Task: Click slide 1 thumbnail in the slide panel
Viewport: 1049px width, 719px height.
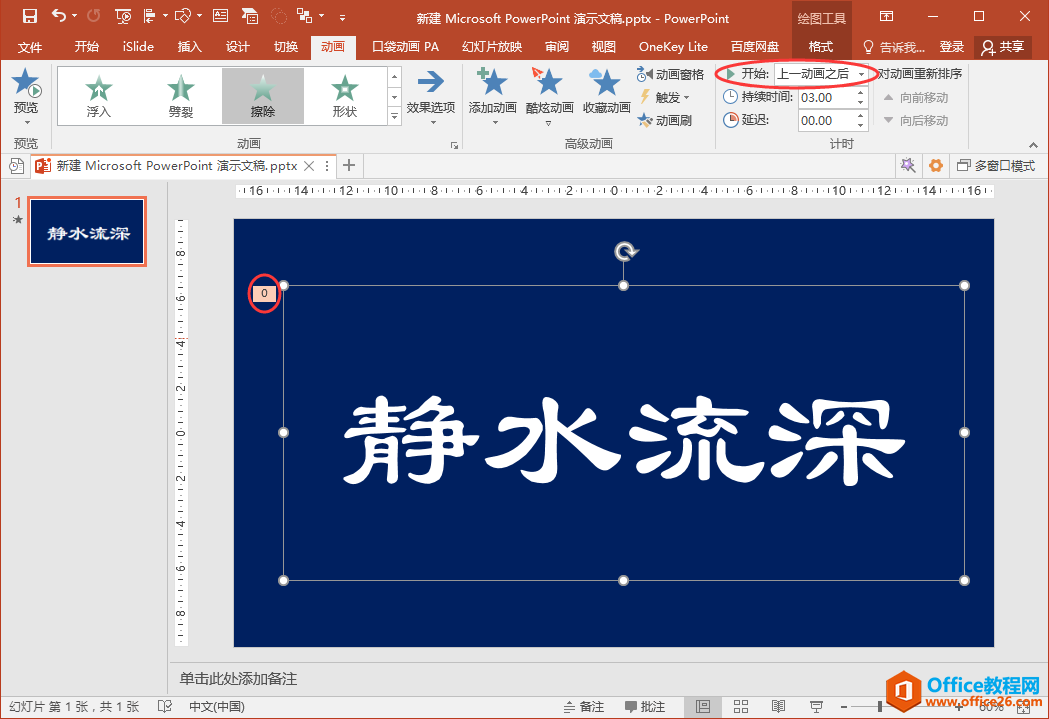Action: (x=86, y=231)
